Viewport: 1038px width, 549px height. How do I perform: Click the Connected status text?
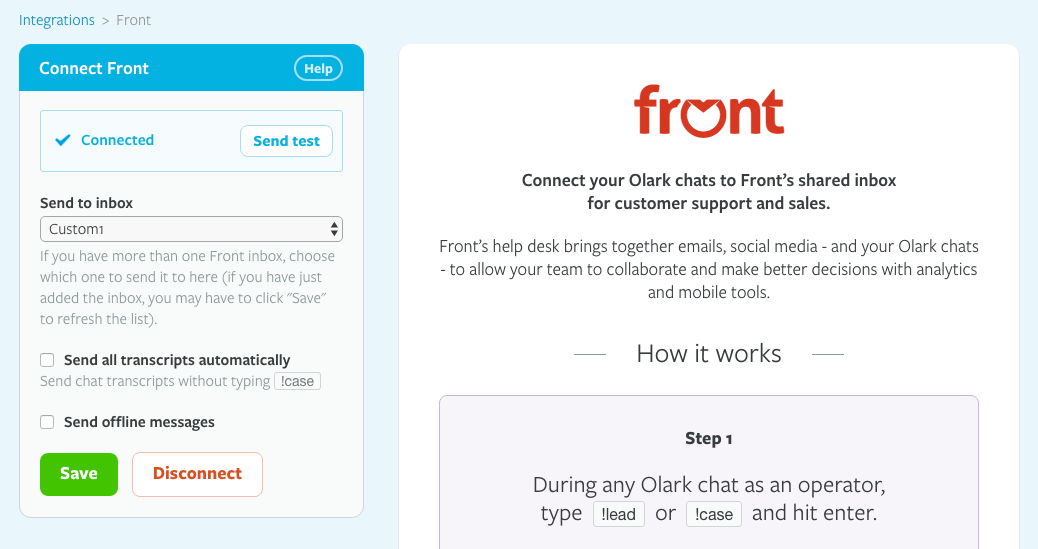point(117,140)
